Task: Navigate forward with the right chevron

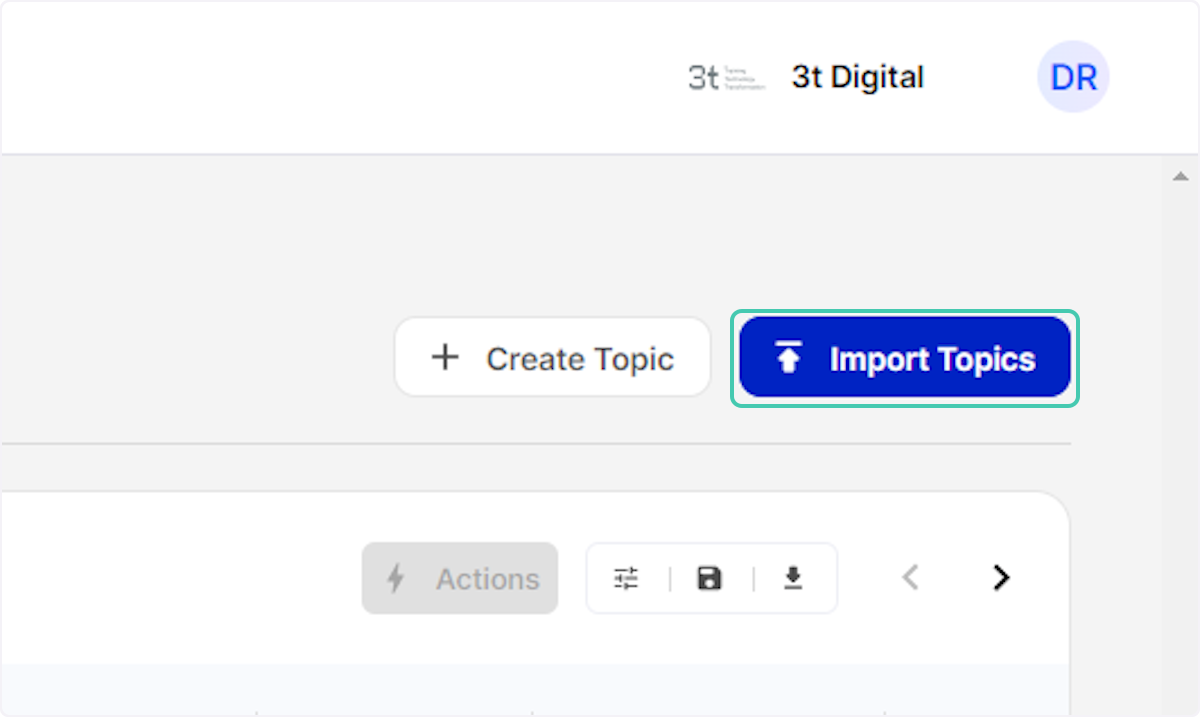Action: pyautogui.click(x=1001, y=578)
